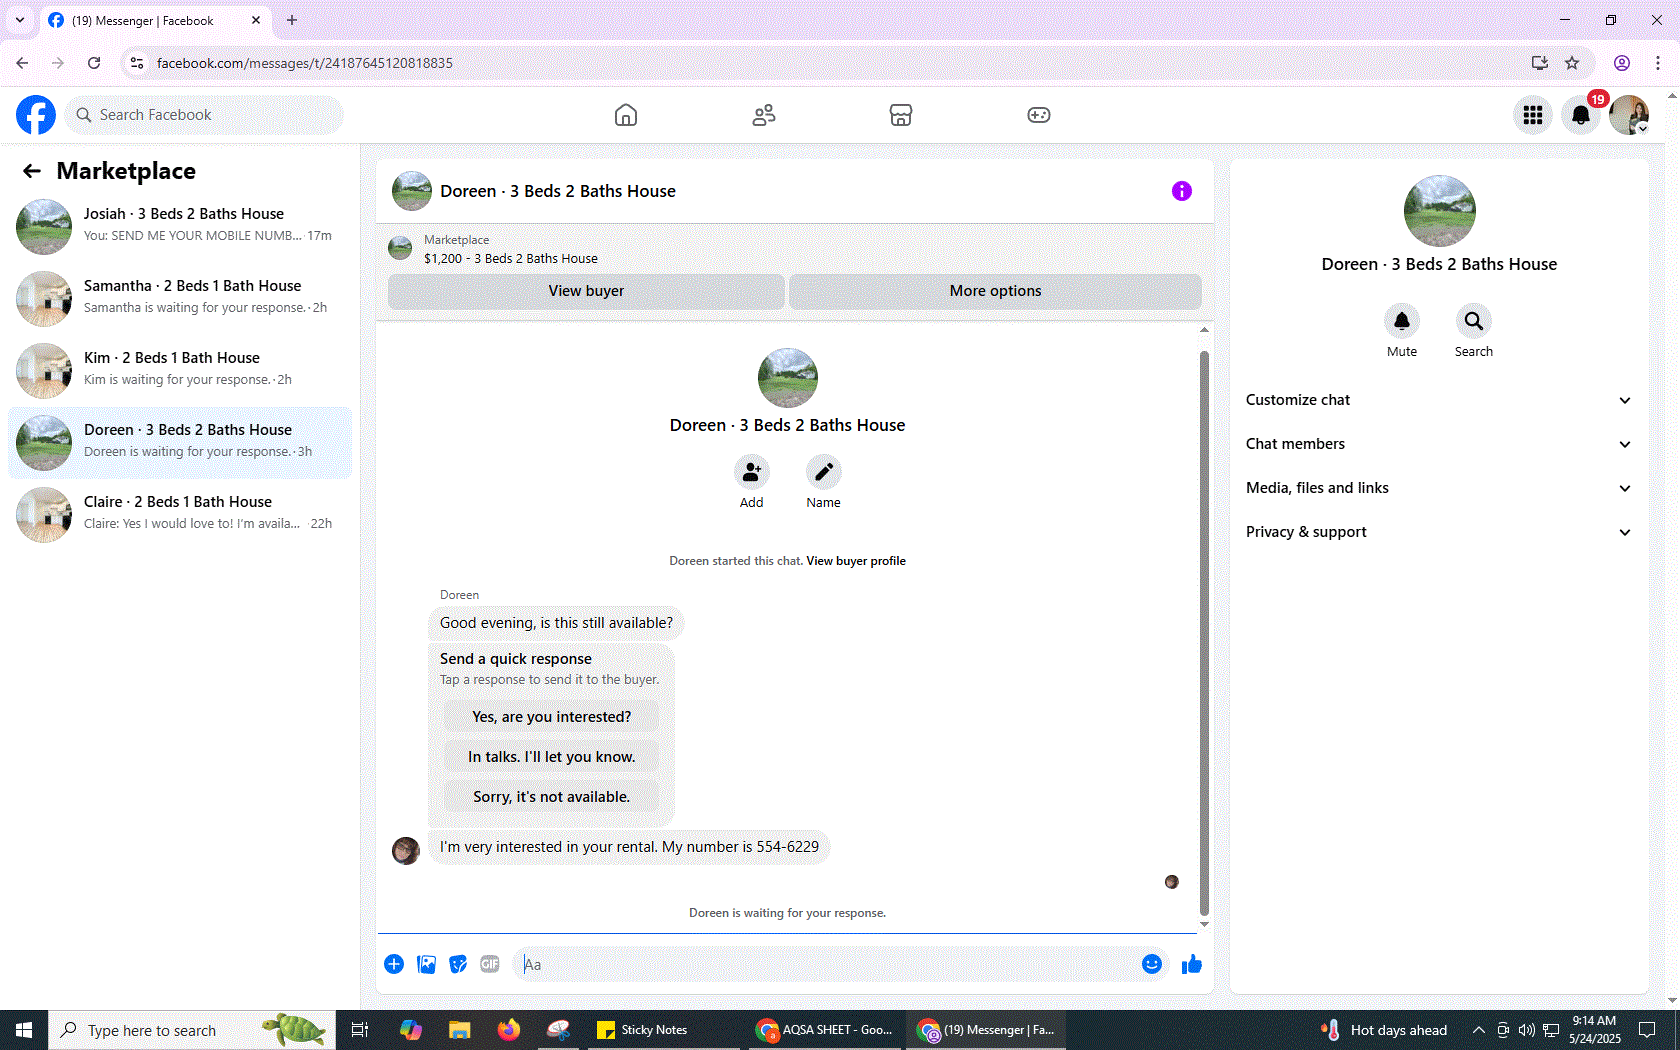Open notifications bell with 19 badge
Screen dimensions: 1680x1050
tap(1581, 115)
